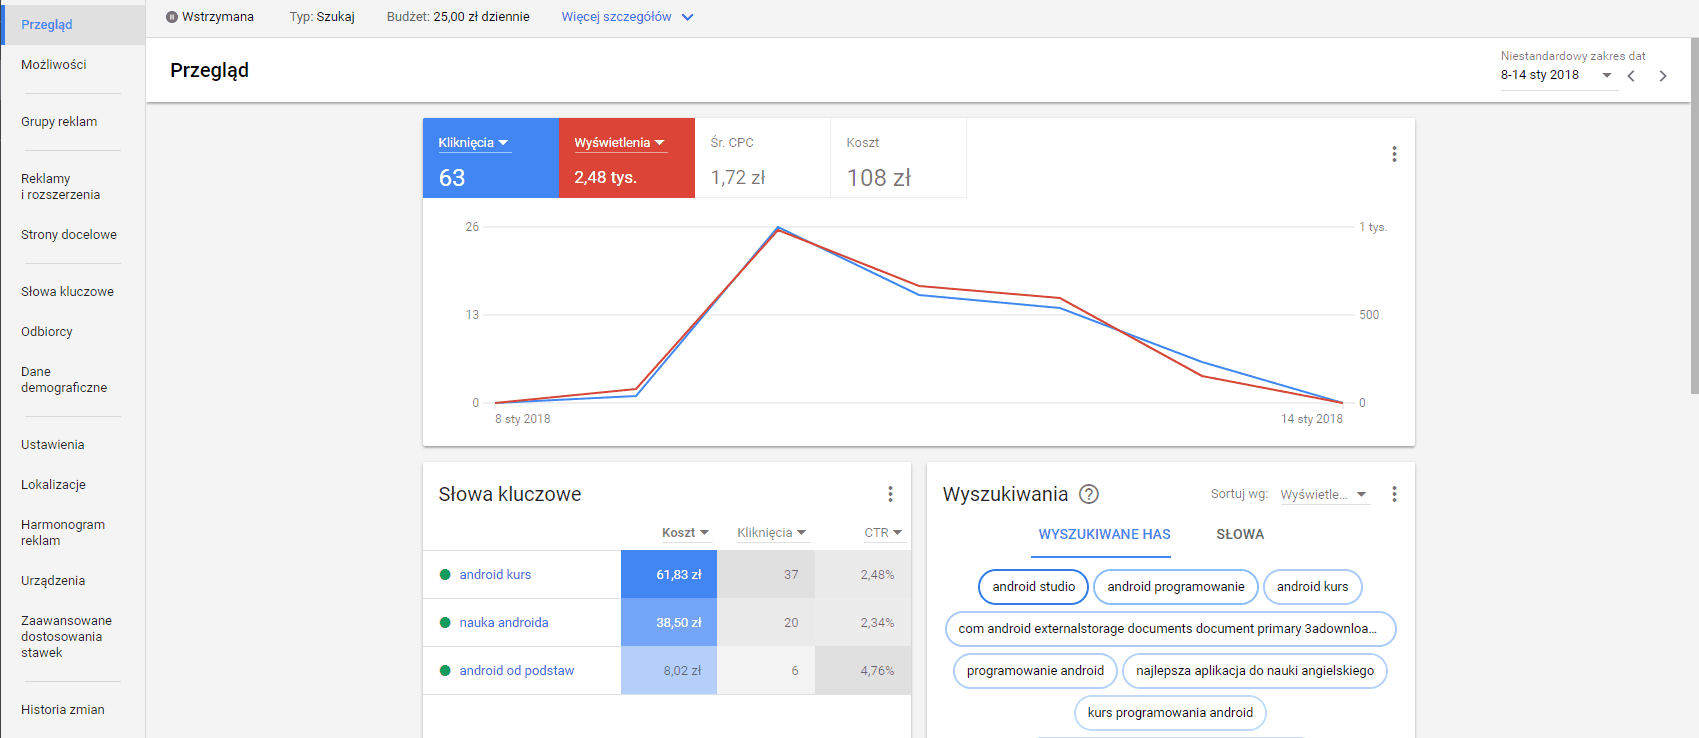The width and height of the screenshot is (1699, 738).
Task: Open the Wyświetlenia metric dropdown
Action: (619, 143)
